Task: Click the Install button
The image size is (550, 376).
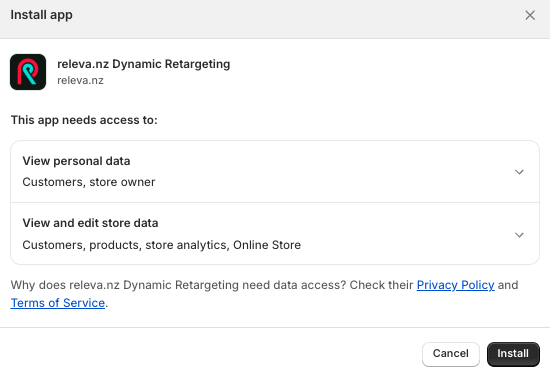Action: click(x=513, y=354)
